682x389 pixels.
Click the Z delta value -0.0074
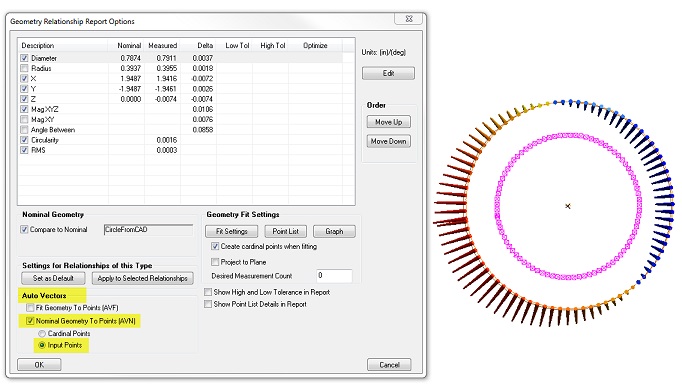click(202, 99)
